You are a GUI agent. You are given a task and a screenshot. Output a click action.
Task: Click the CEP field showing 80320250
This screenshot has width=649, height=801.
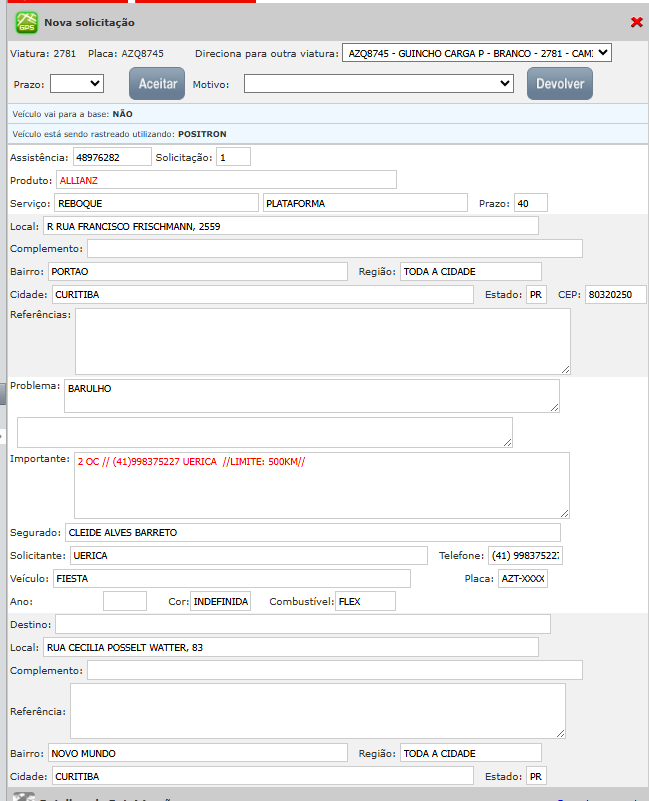(x=616, y=295)
